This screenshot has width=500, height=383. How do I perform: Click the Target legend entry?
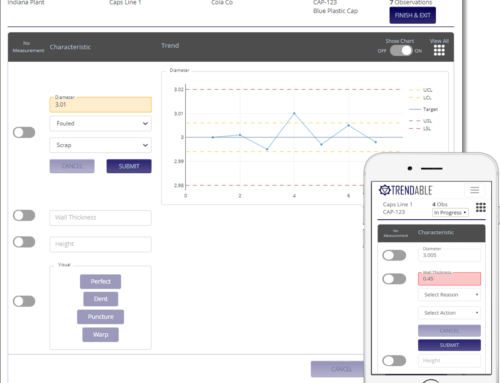coord(423,109)
